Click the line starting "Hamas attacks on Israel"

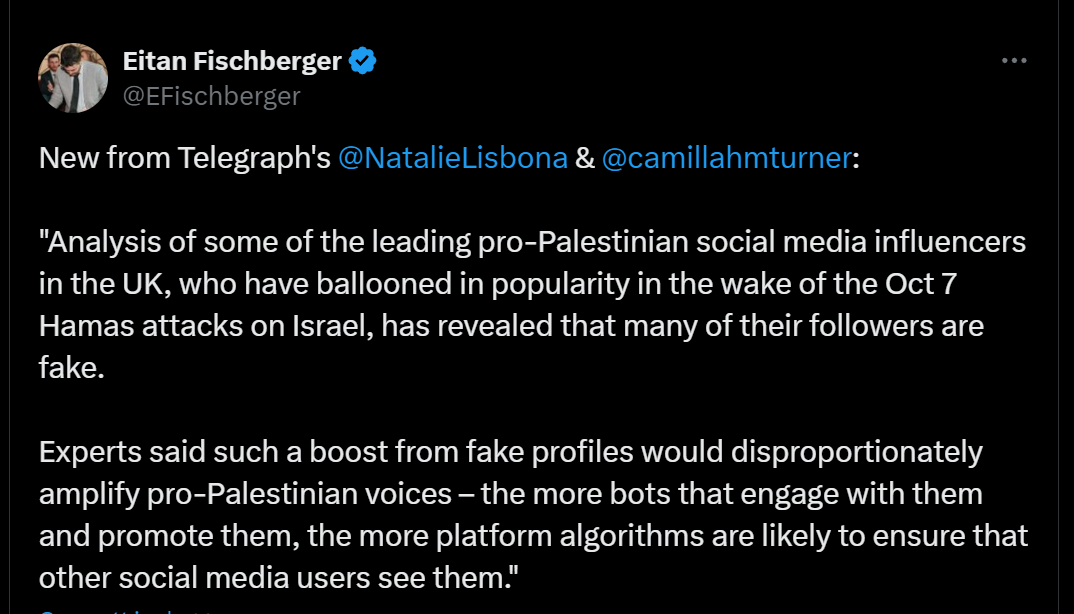[x=511, y=326]
